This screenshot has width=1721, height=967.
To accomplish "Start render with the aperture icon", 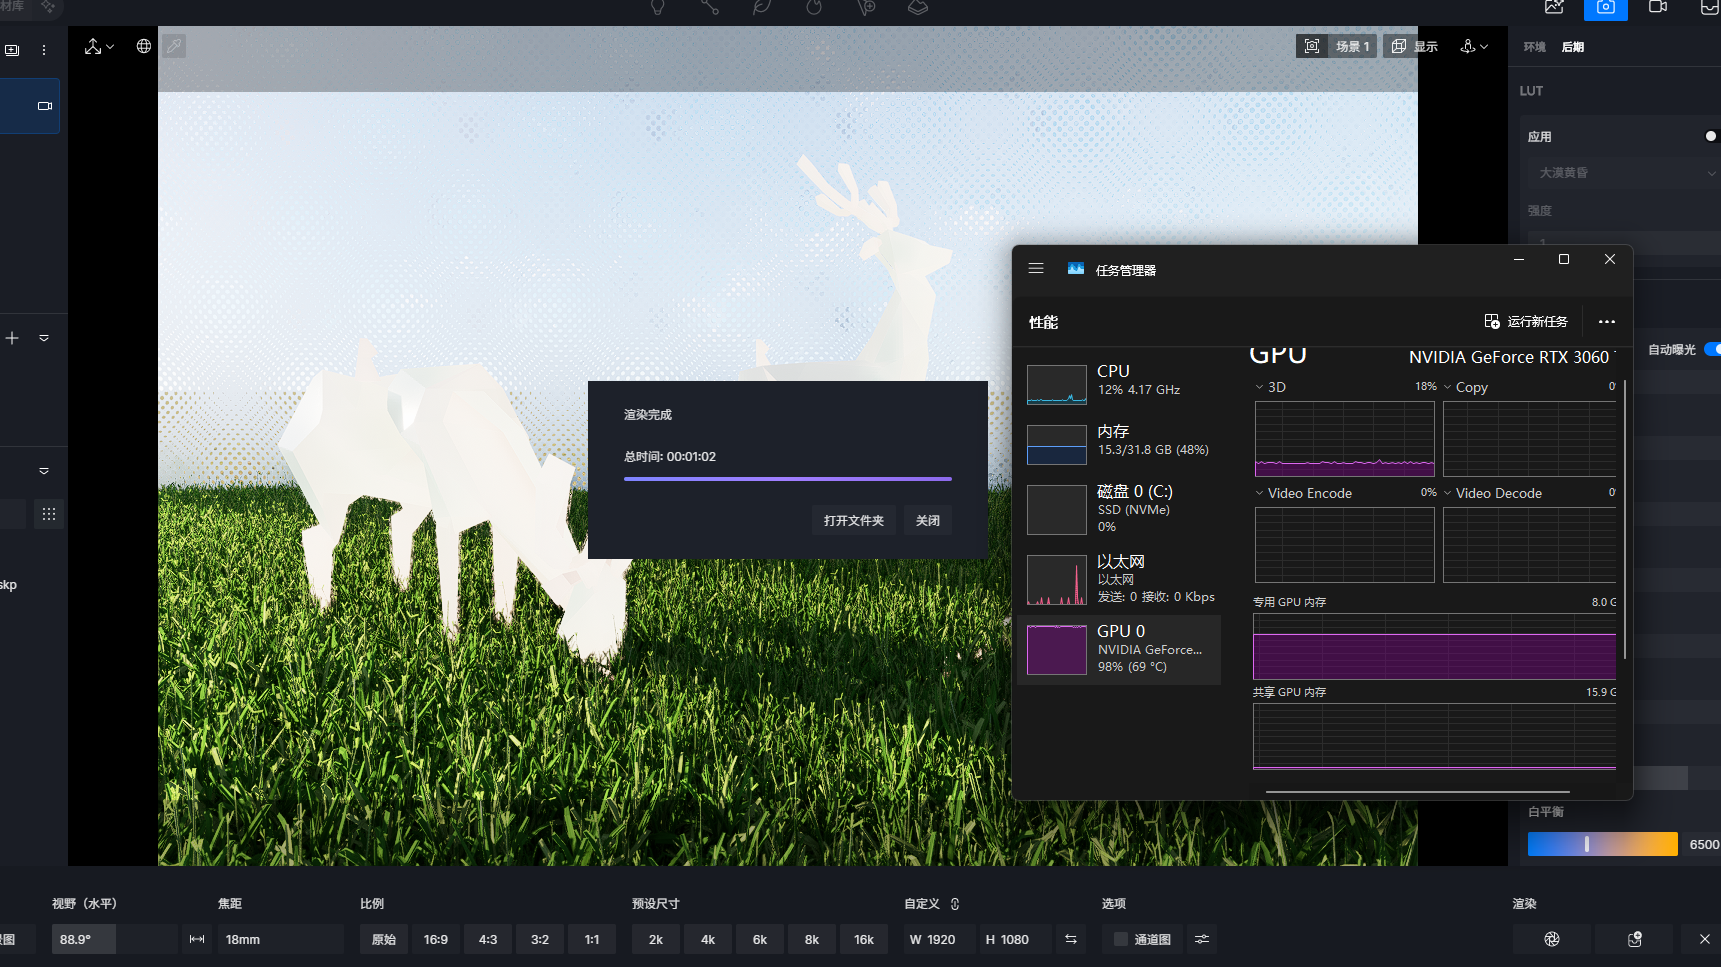I will coord(1551,939).
